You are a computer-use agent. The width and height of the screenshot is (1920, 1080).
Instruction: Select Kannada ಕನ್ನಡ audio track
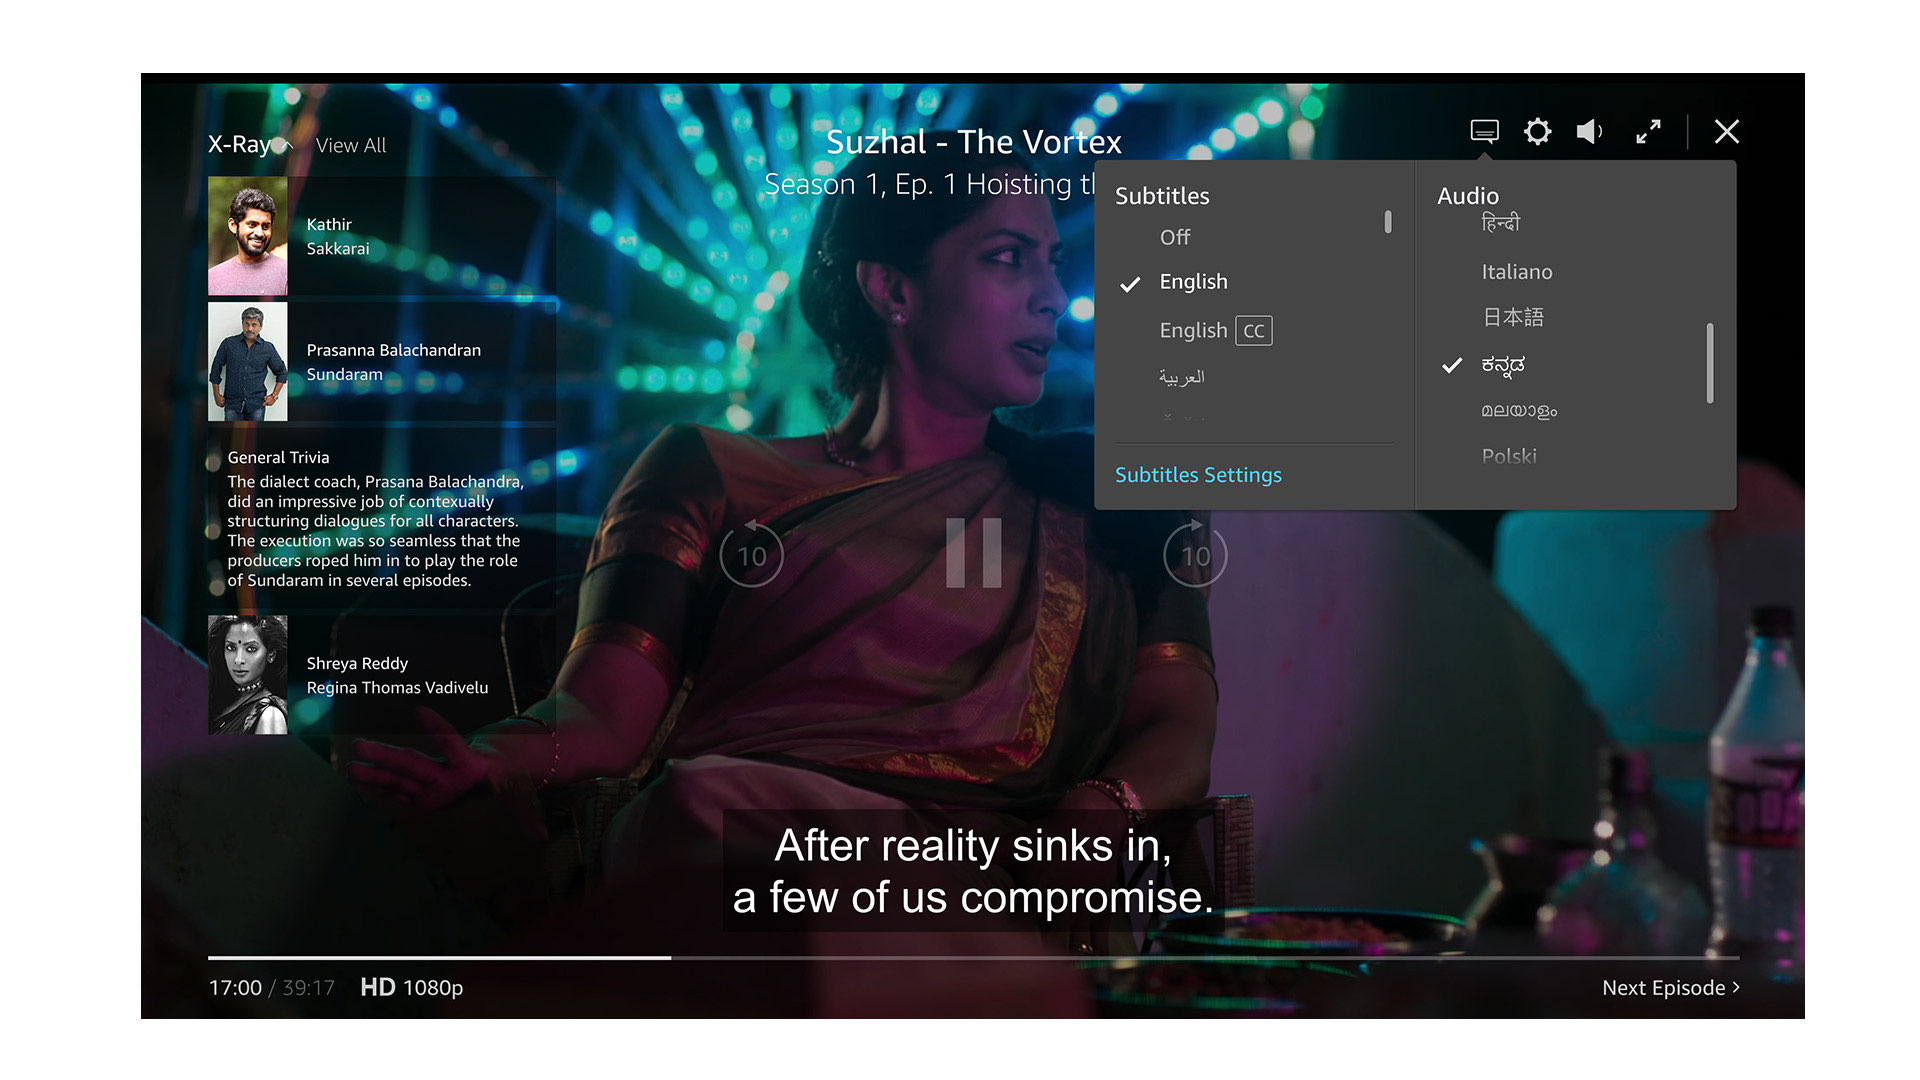coord(1503,365)
